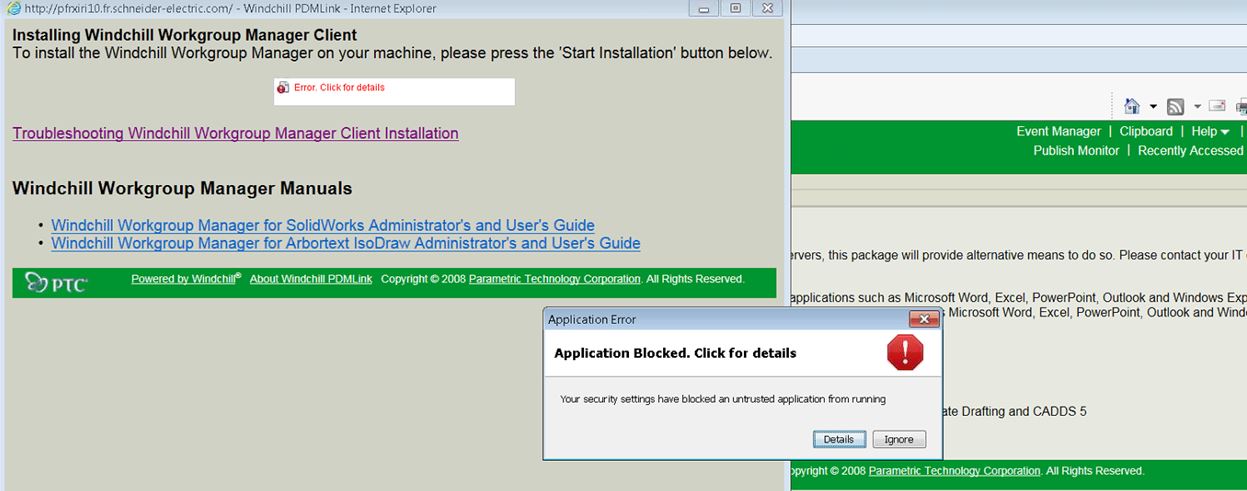This screenshot has height=491, width=1247.
Task: Click the 'Windchill Workgroup Manager Manuals' heading
Action: coord(182,188)
